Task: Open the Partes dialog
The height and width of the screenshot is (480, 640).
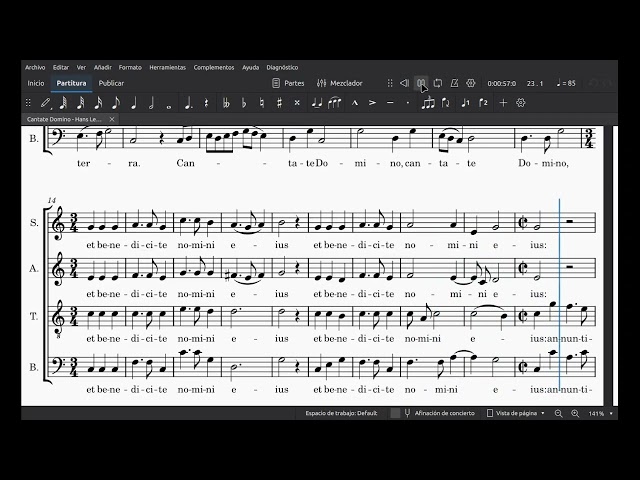Action: tap(288, 83)
